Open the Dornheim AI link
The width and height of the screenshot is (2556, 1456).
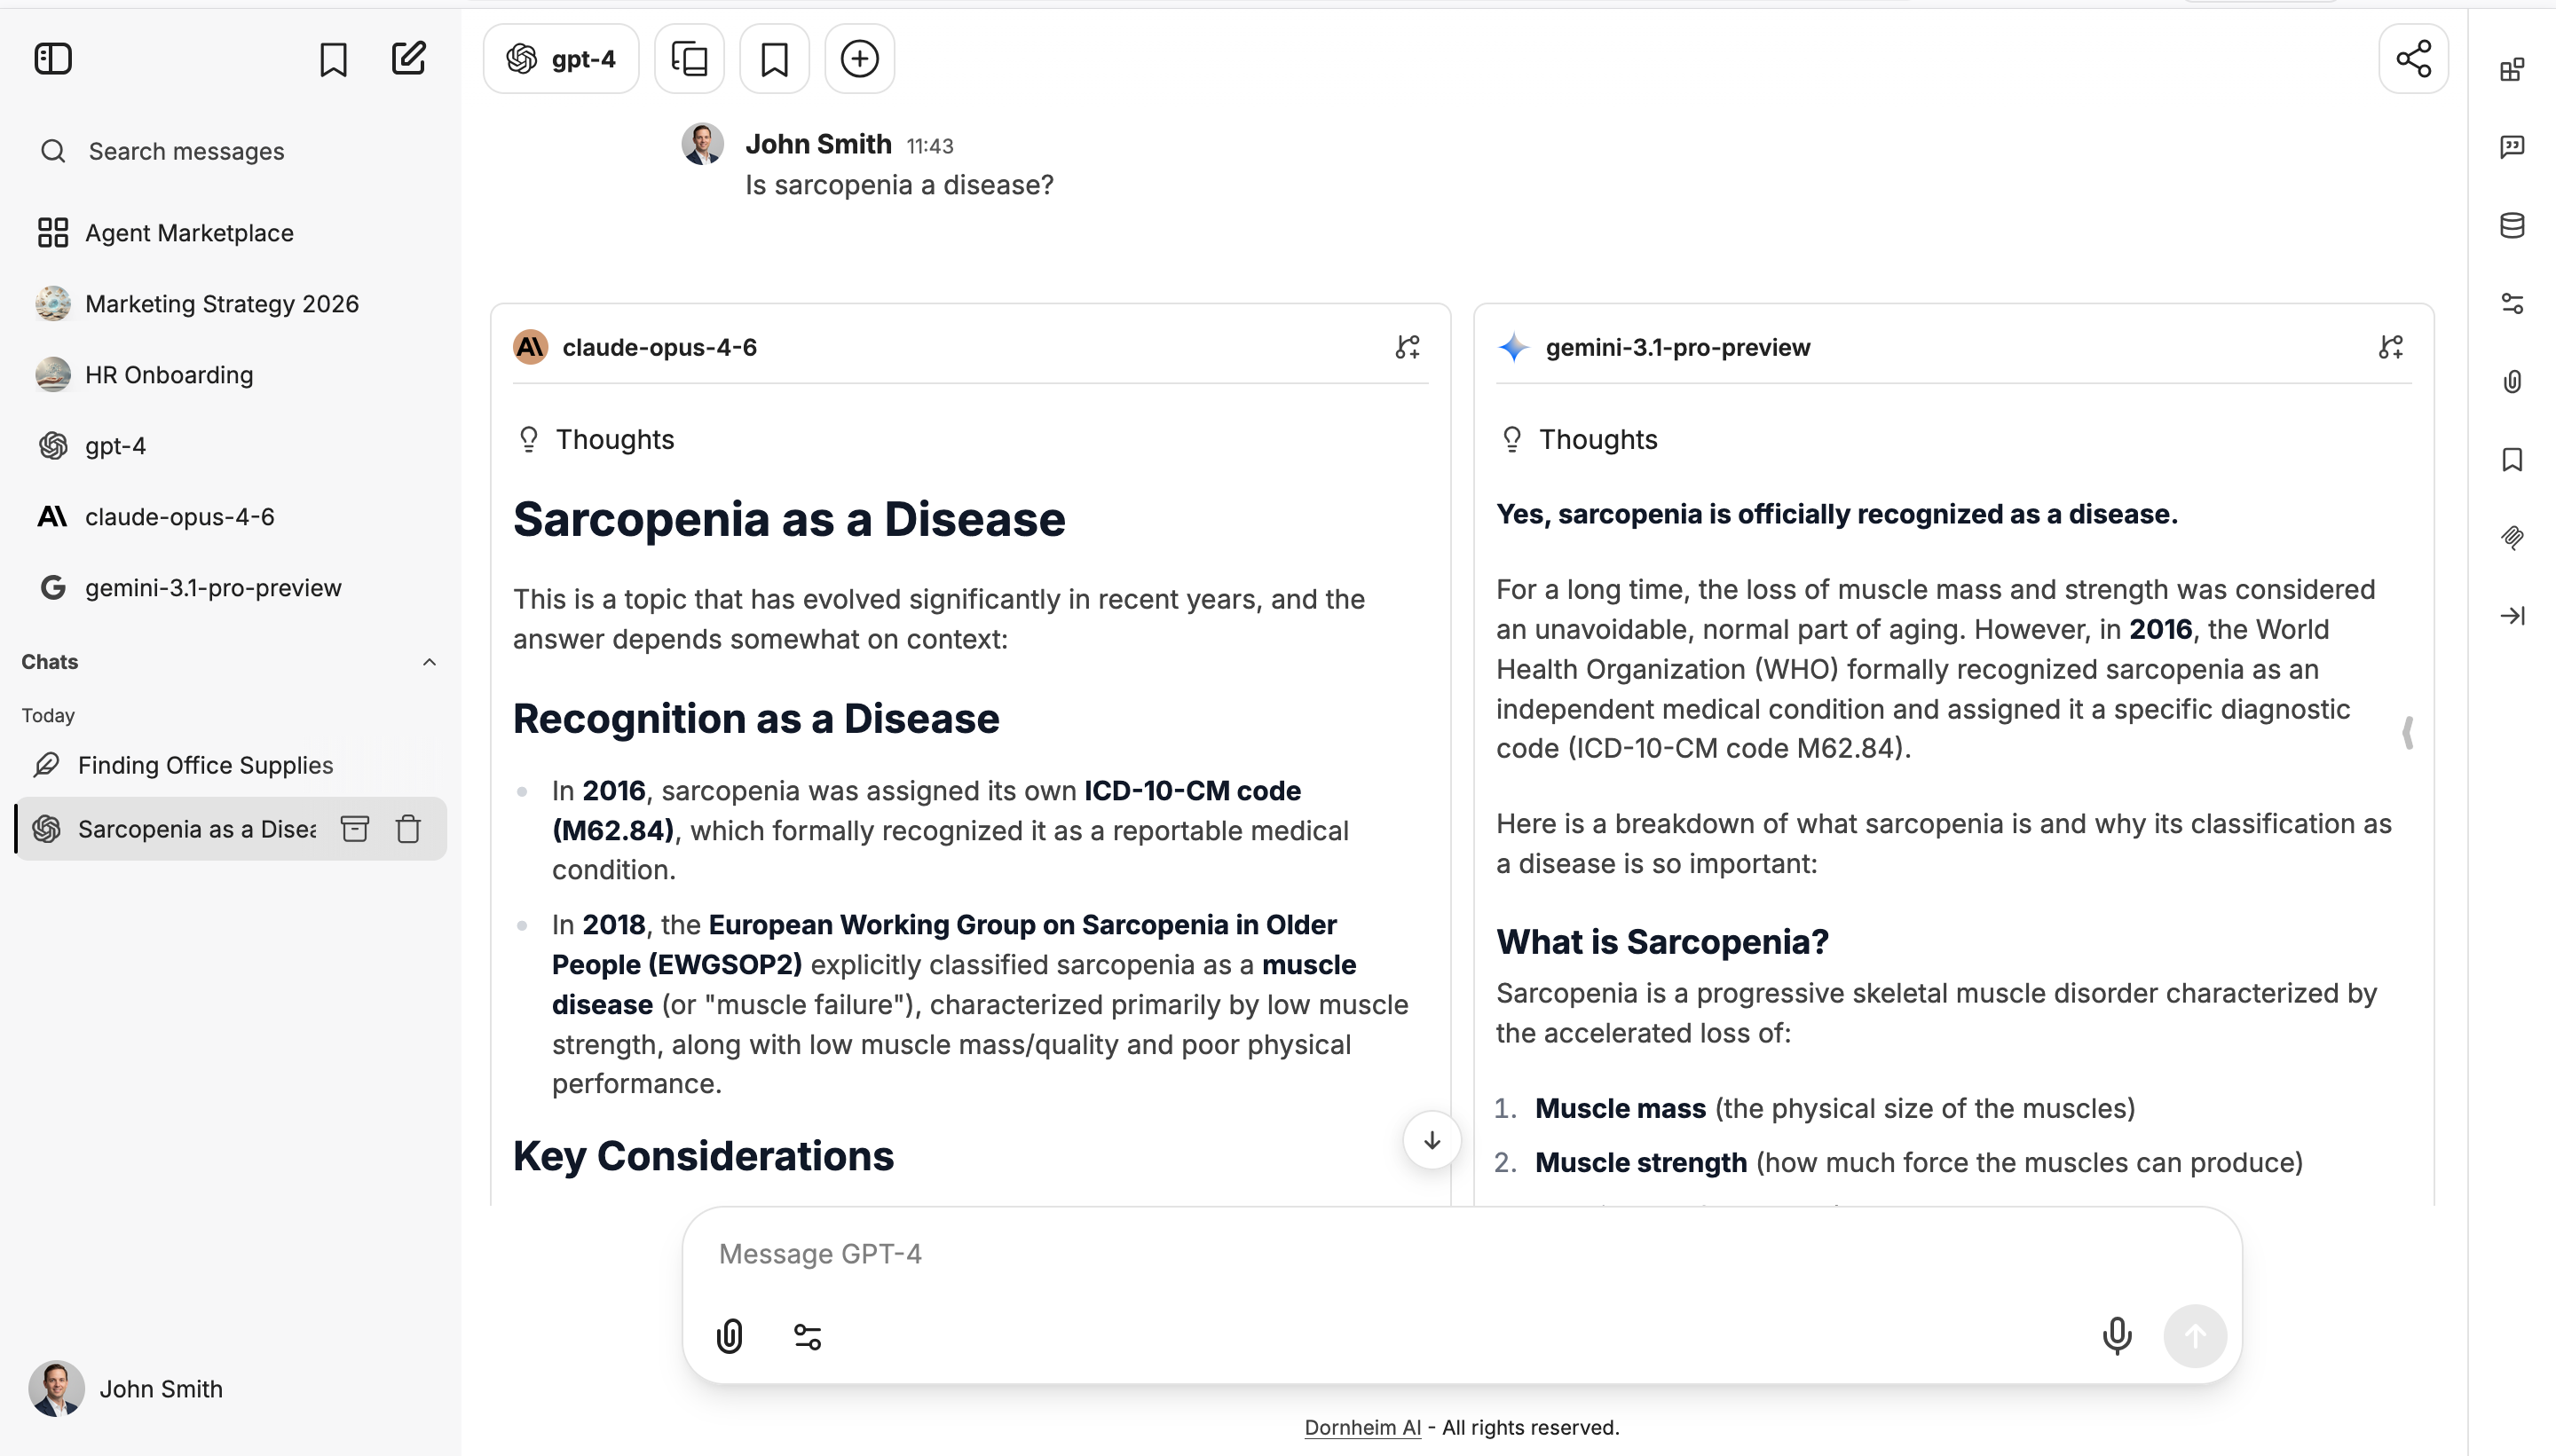coord(1362,1427)
